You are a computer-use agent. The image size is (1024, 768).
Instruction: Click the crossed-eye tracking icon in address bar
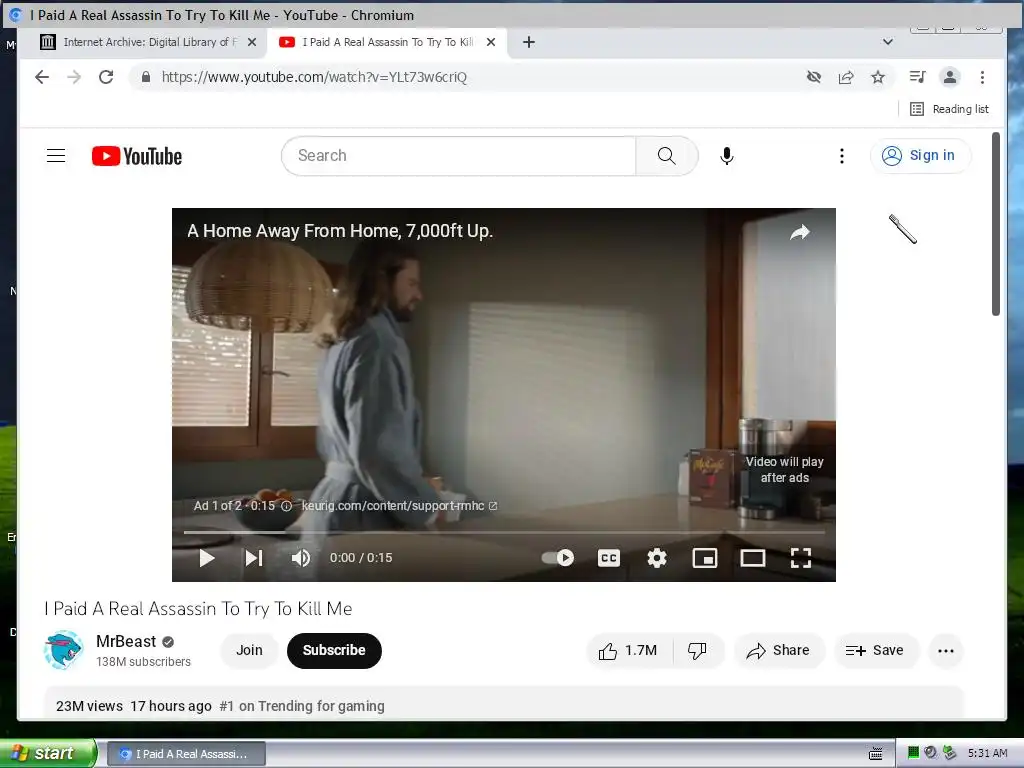coord(814,77)
